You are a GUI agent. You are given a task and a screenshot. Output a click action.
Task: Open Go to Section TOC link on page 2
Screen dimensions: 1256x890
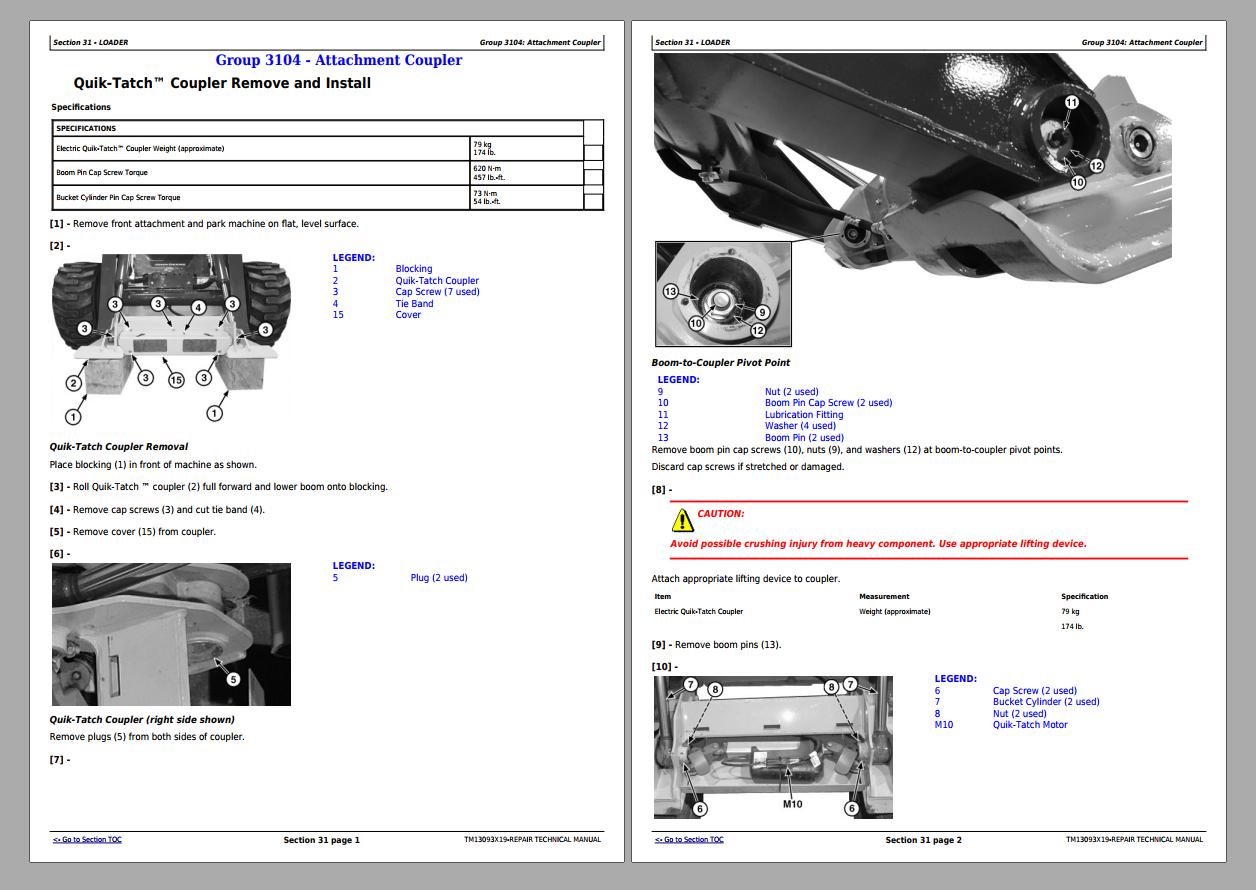pos(689,840)
